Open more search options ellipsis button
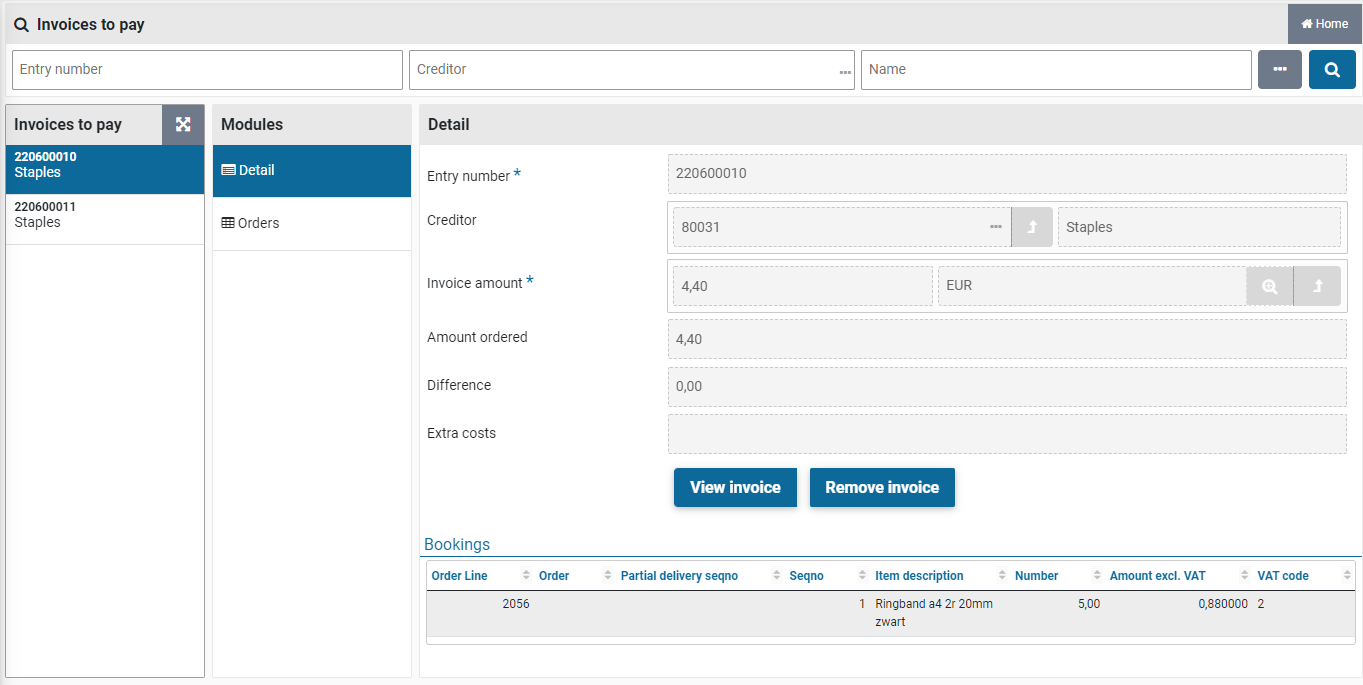Screen dimensions: 1363x685 pyautogui.click(x=1279, y=70)
